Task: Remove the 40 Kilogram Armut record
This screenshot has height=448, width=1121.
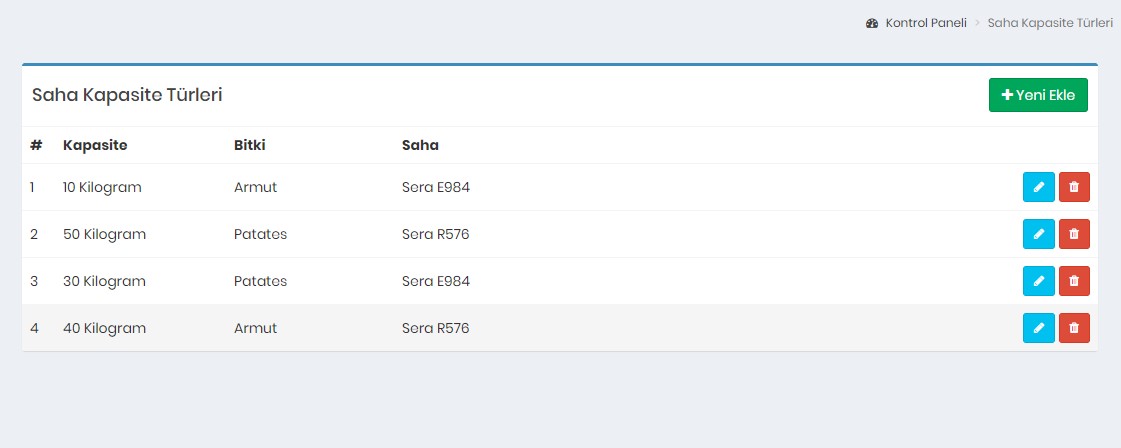Action: pyautogui.click(x=1074, y=328)
